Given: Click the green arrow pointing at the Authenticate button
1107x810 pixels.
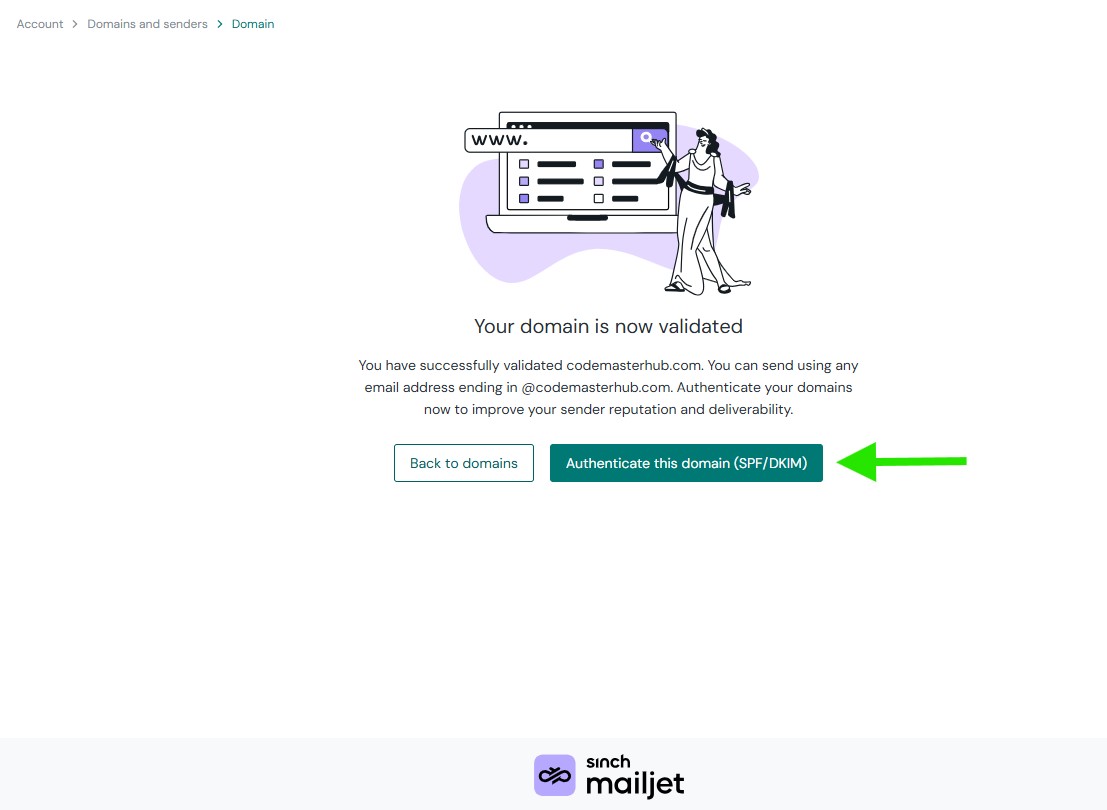Looking at the screenshot, I should pyautogui.click(x=902, y=462).
